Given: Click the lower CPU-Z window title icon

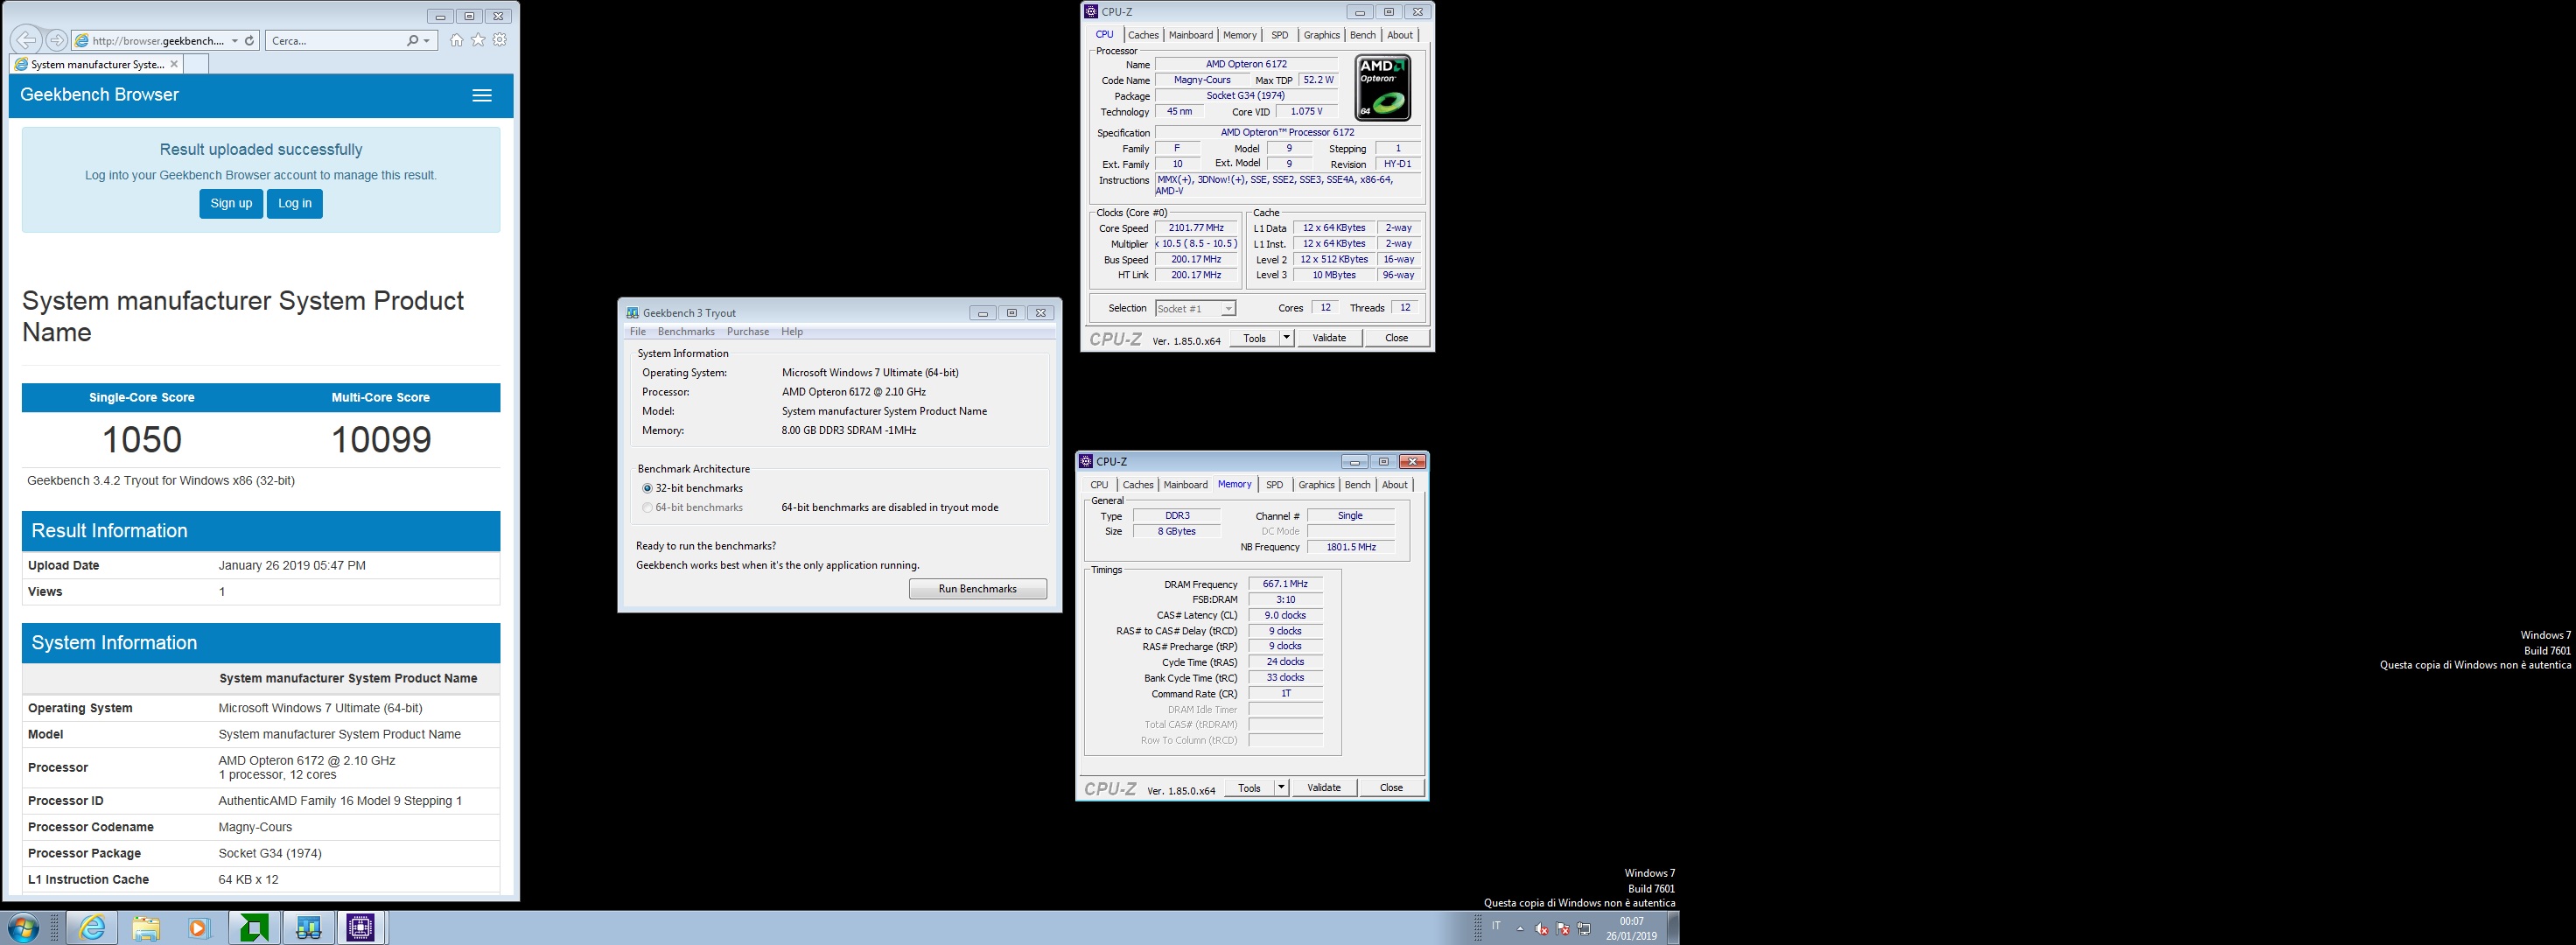Looking at the screenshot, I should coord(1086,462).
